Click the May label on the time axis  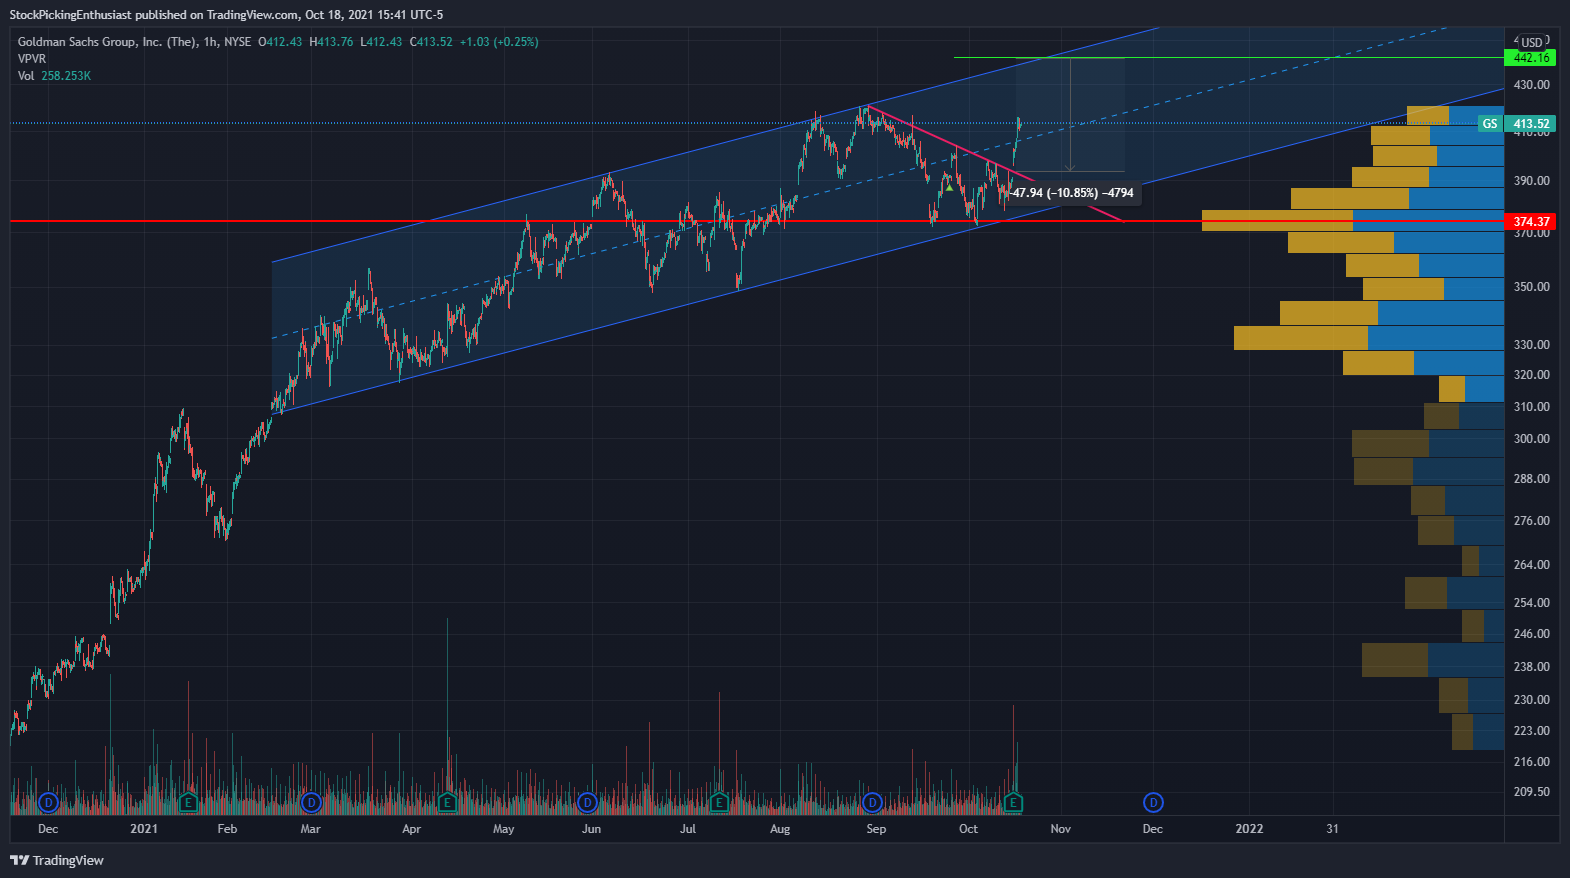point(504,829)
